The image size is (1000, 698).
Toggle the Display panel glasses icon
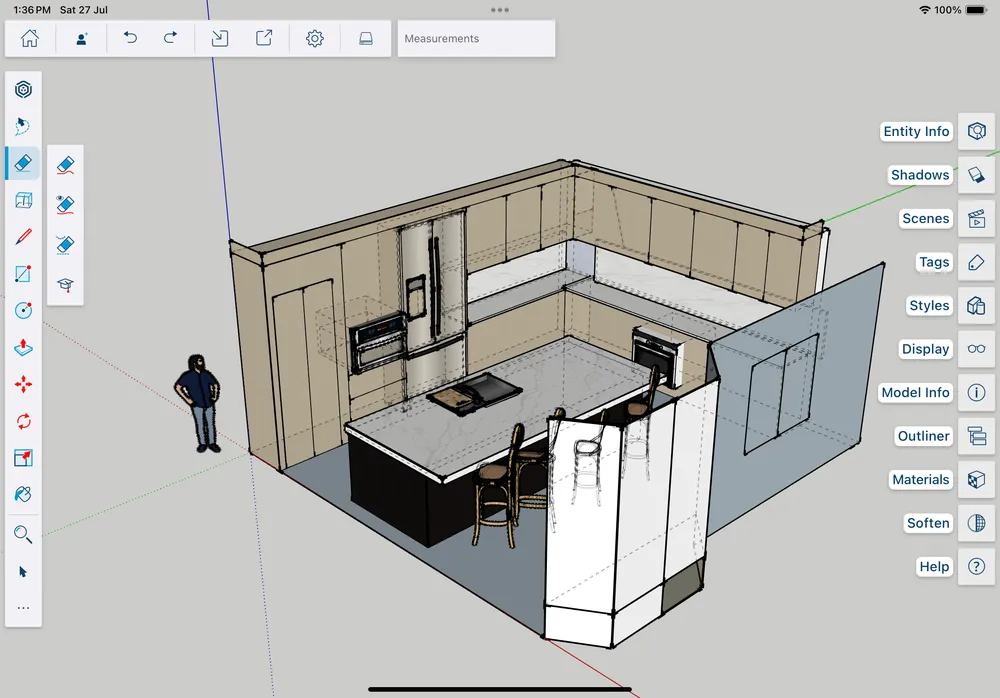click(x=976, y=349)
